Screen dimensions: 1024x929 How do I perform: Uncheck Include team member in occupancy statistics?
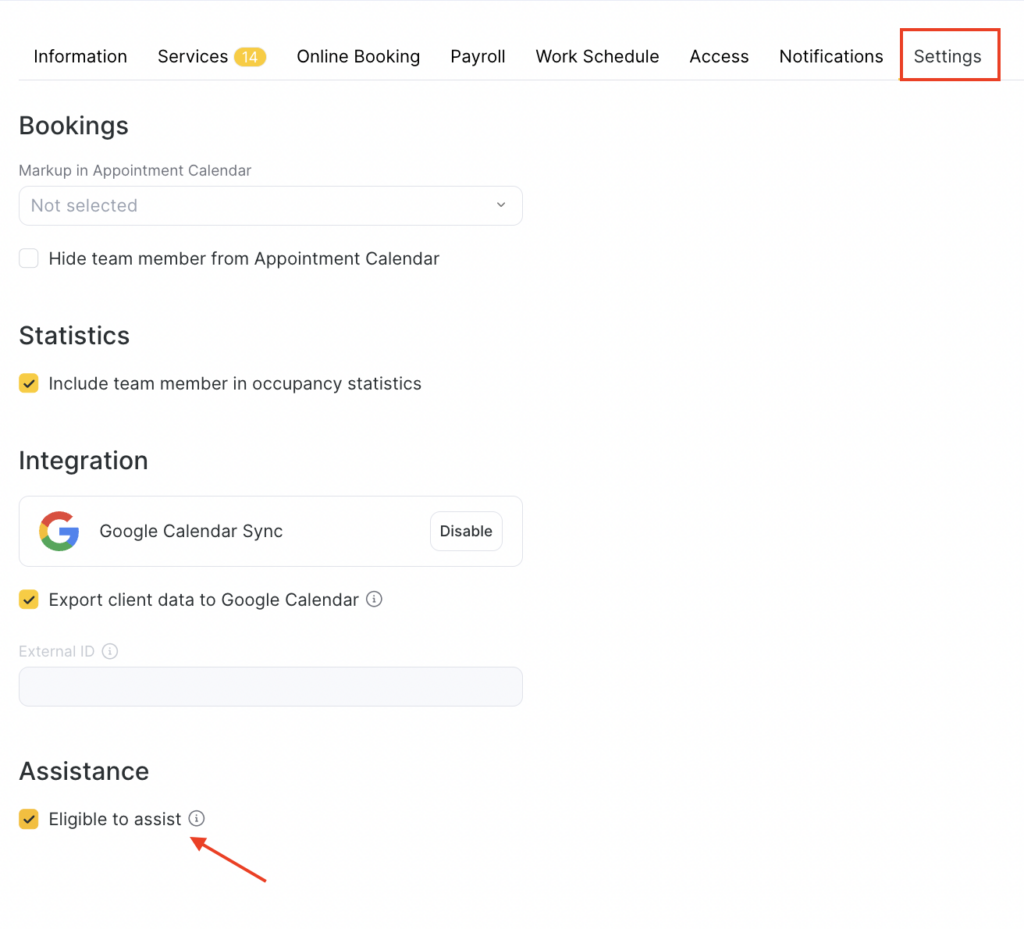coord(29,384)
